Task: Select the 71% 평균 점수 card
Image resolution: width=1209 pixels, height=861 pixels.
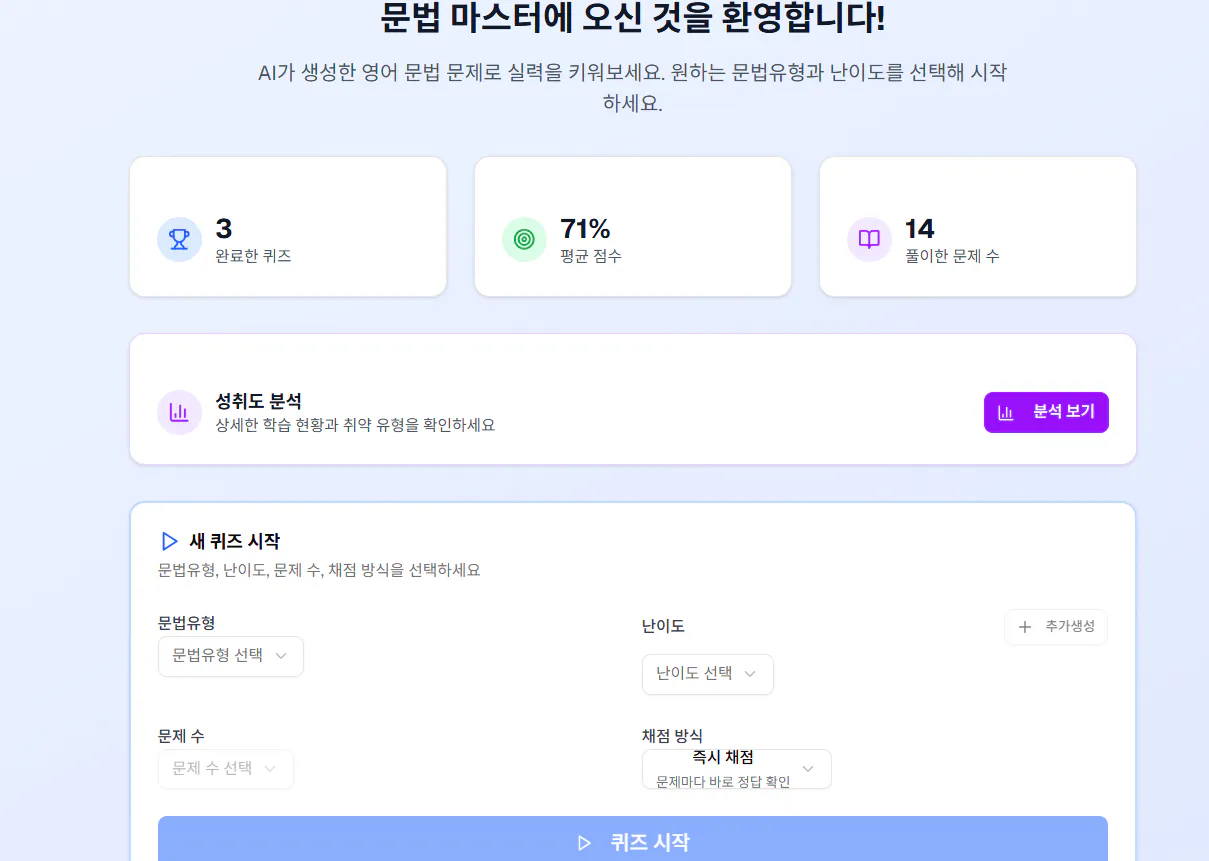Action: [x=632, y=226]
